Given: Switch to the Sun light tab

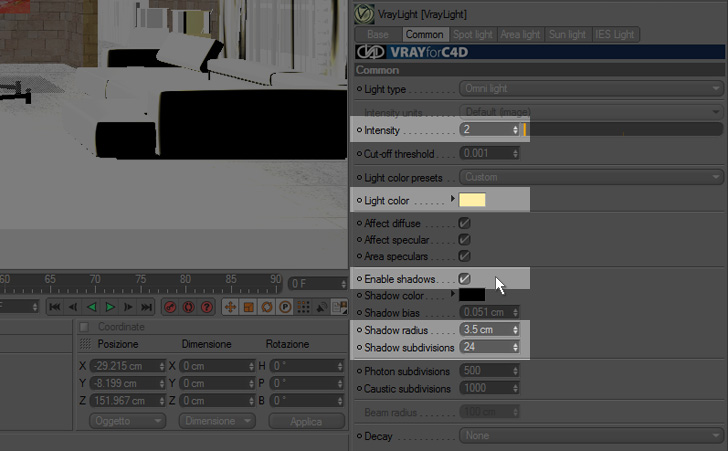Looking at the screenshot, I should coord(567,34).
